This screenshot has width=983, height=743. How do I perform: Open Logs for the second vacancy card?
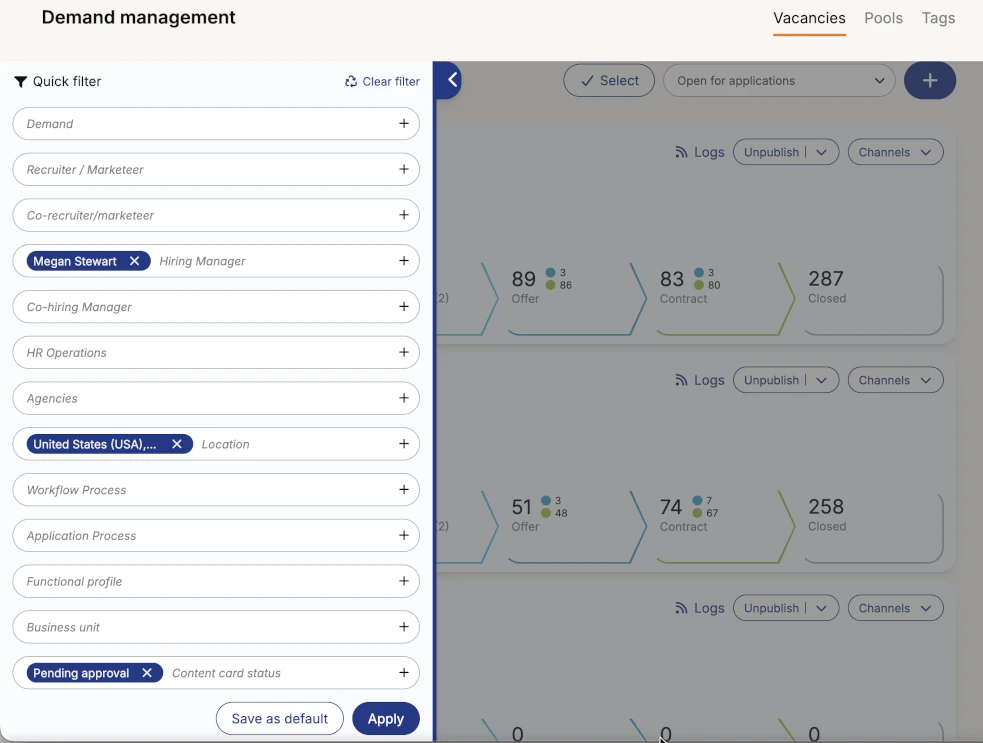[700, 381]
